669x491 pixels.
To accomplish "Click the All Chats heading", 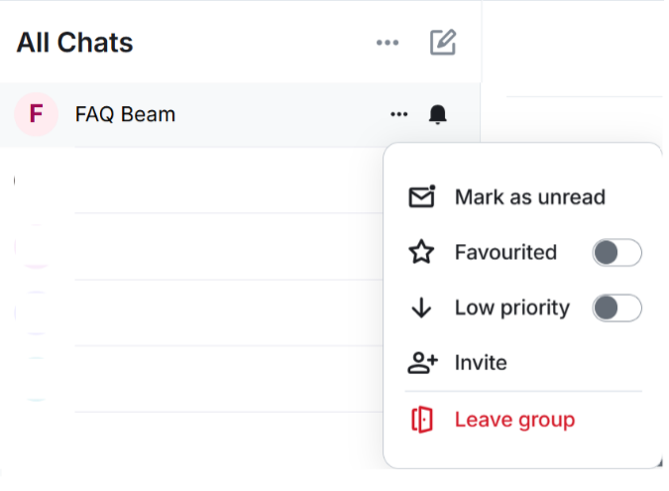I will pos(75,43).
